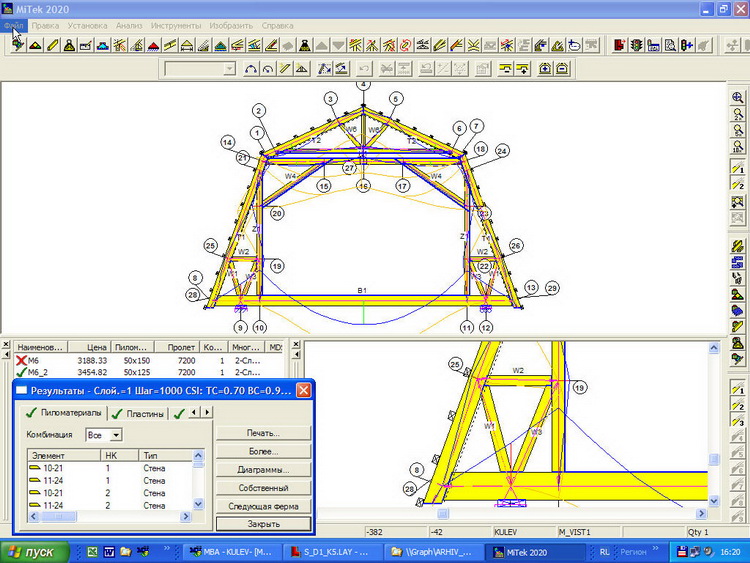Click the blue shapes icon on right toolbar

[x=737, y=262]
